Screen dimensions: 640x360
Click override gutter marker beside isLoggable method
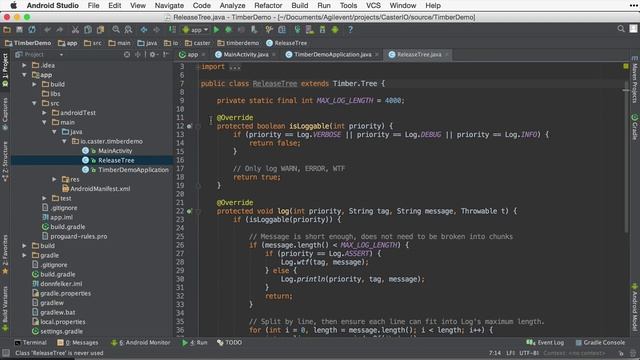[x=189, y=126]
